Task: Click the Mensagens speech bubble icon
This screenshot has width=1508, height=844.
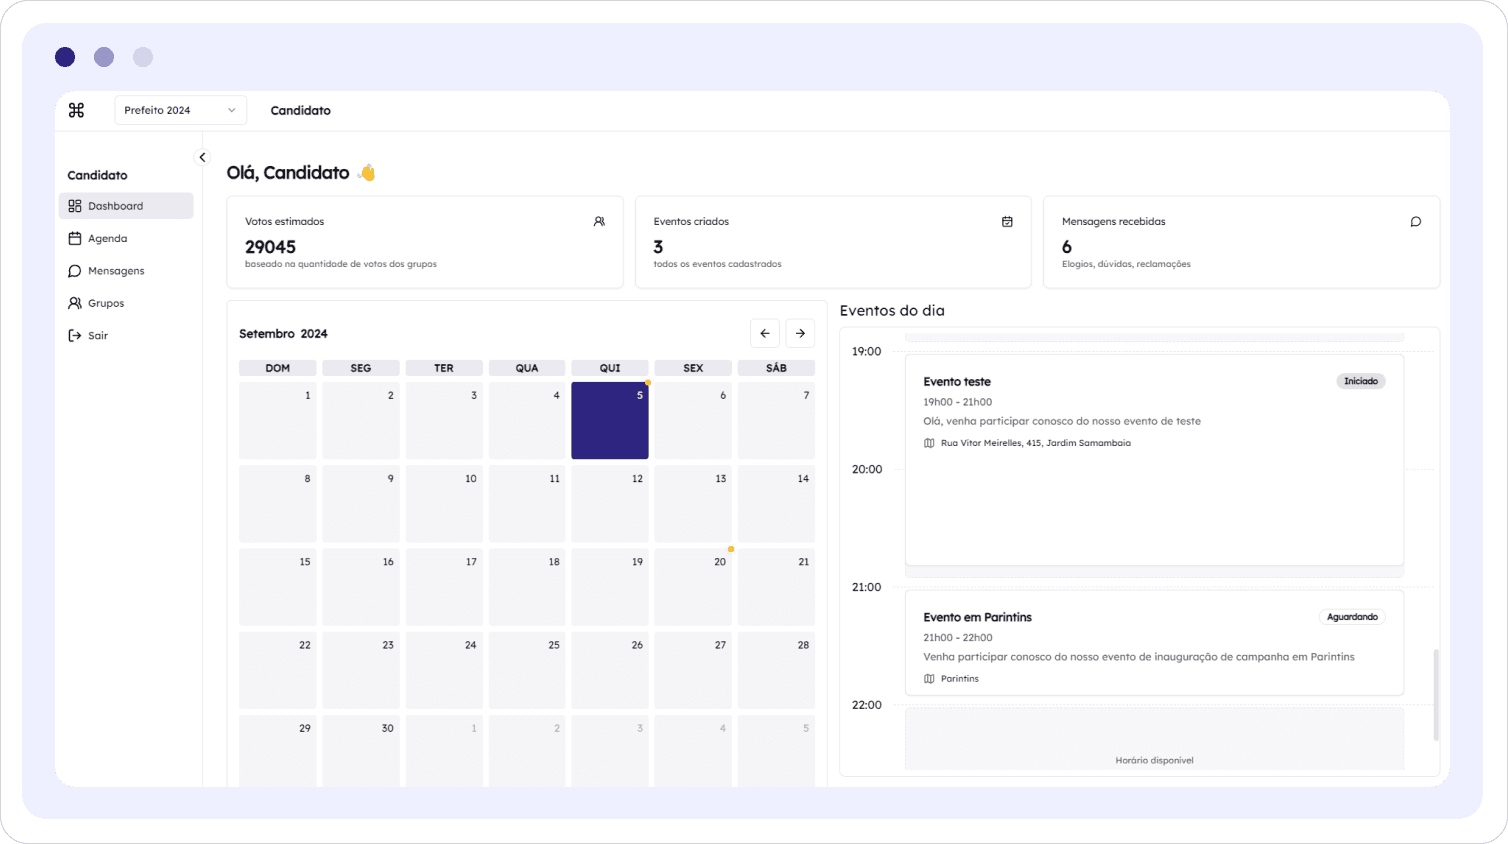Action: pyautogui.click(x=75, y=271)
